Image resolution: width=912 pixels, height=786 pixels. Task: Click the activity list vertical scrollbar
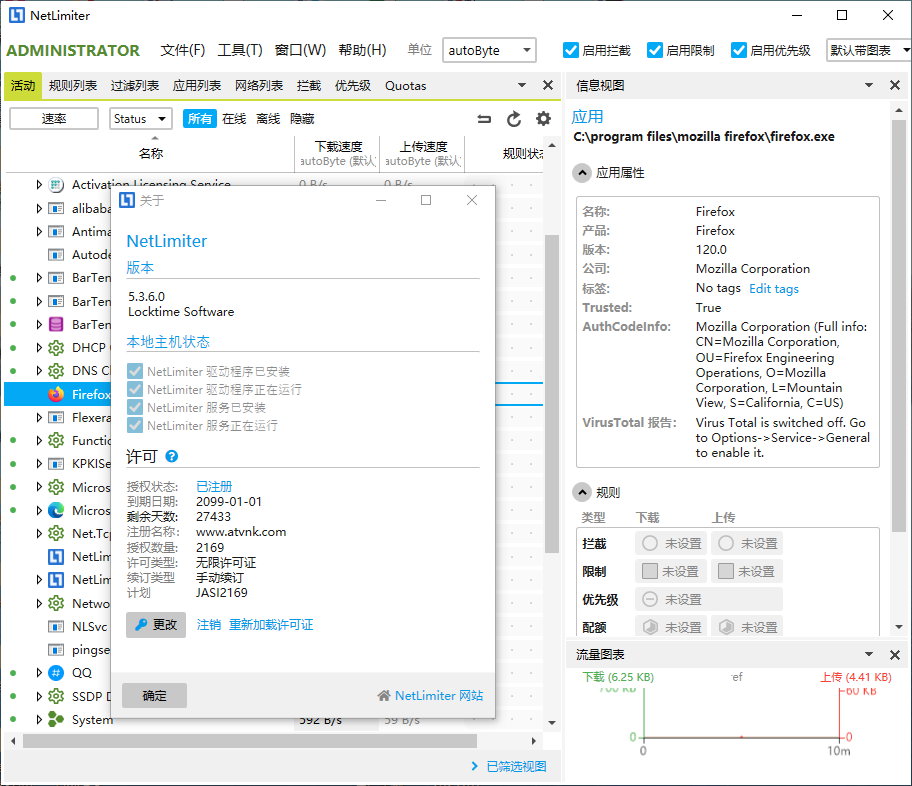click(x=552, y=393)
